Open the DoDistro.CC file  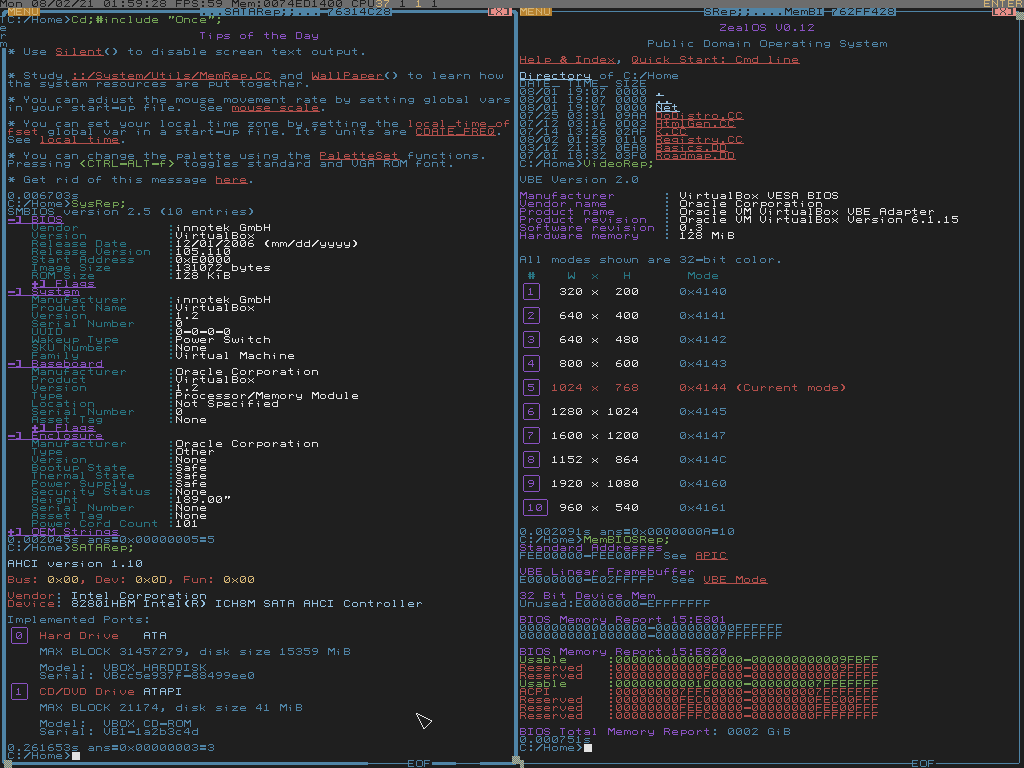tap(699, 116)
